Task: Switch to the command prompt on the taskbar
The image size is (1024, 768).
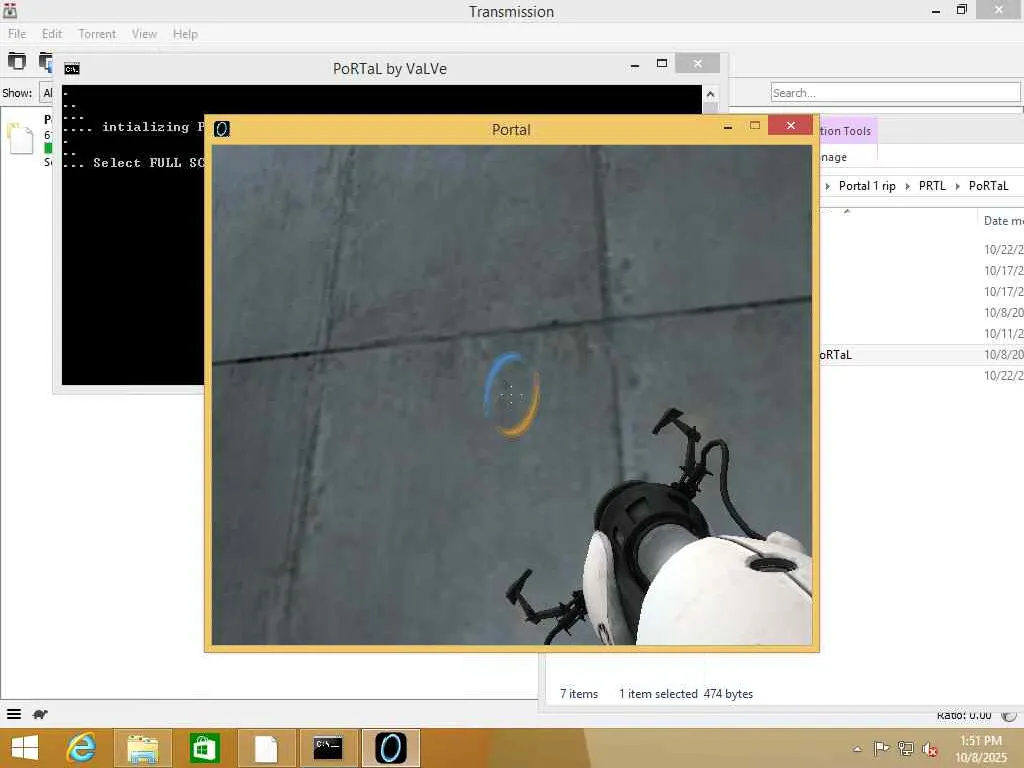Action: tap(328, 748)
